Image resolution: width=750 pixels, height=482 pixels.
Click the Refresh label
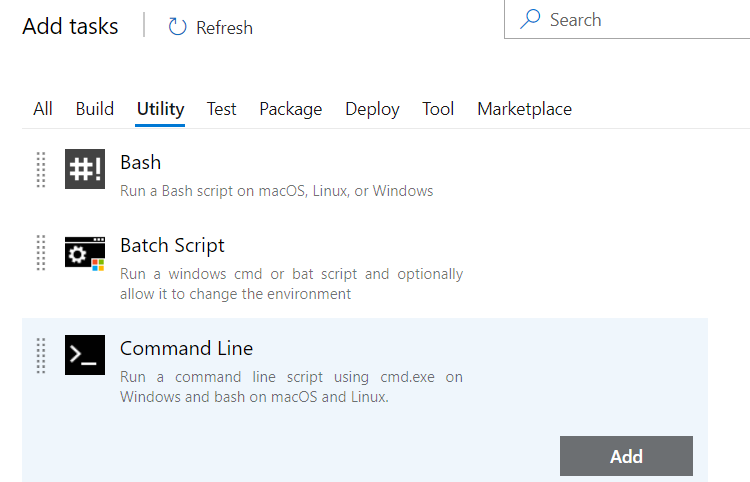coord(224,28)
